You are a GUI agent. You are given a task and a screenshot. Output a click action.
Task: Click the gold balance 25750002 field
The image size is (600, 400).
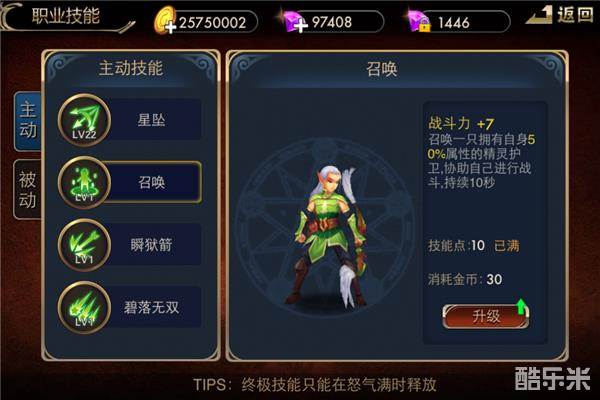212,22
